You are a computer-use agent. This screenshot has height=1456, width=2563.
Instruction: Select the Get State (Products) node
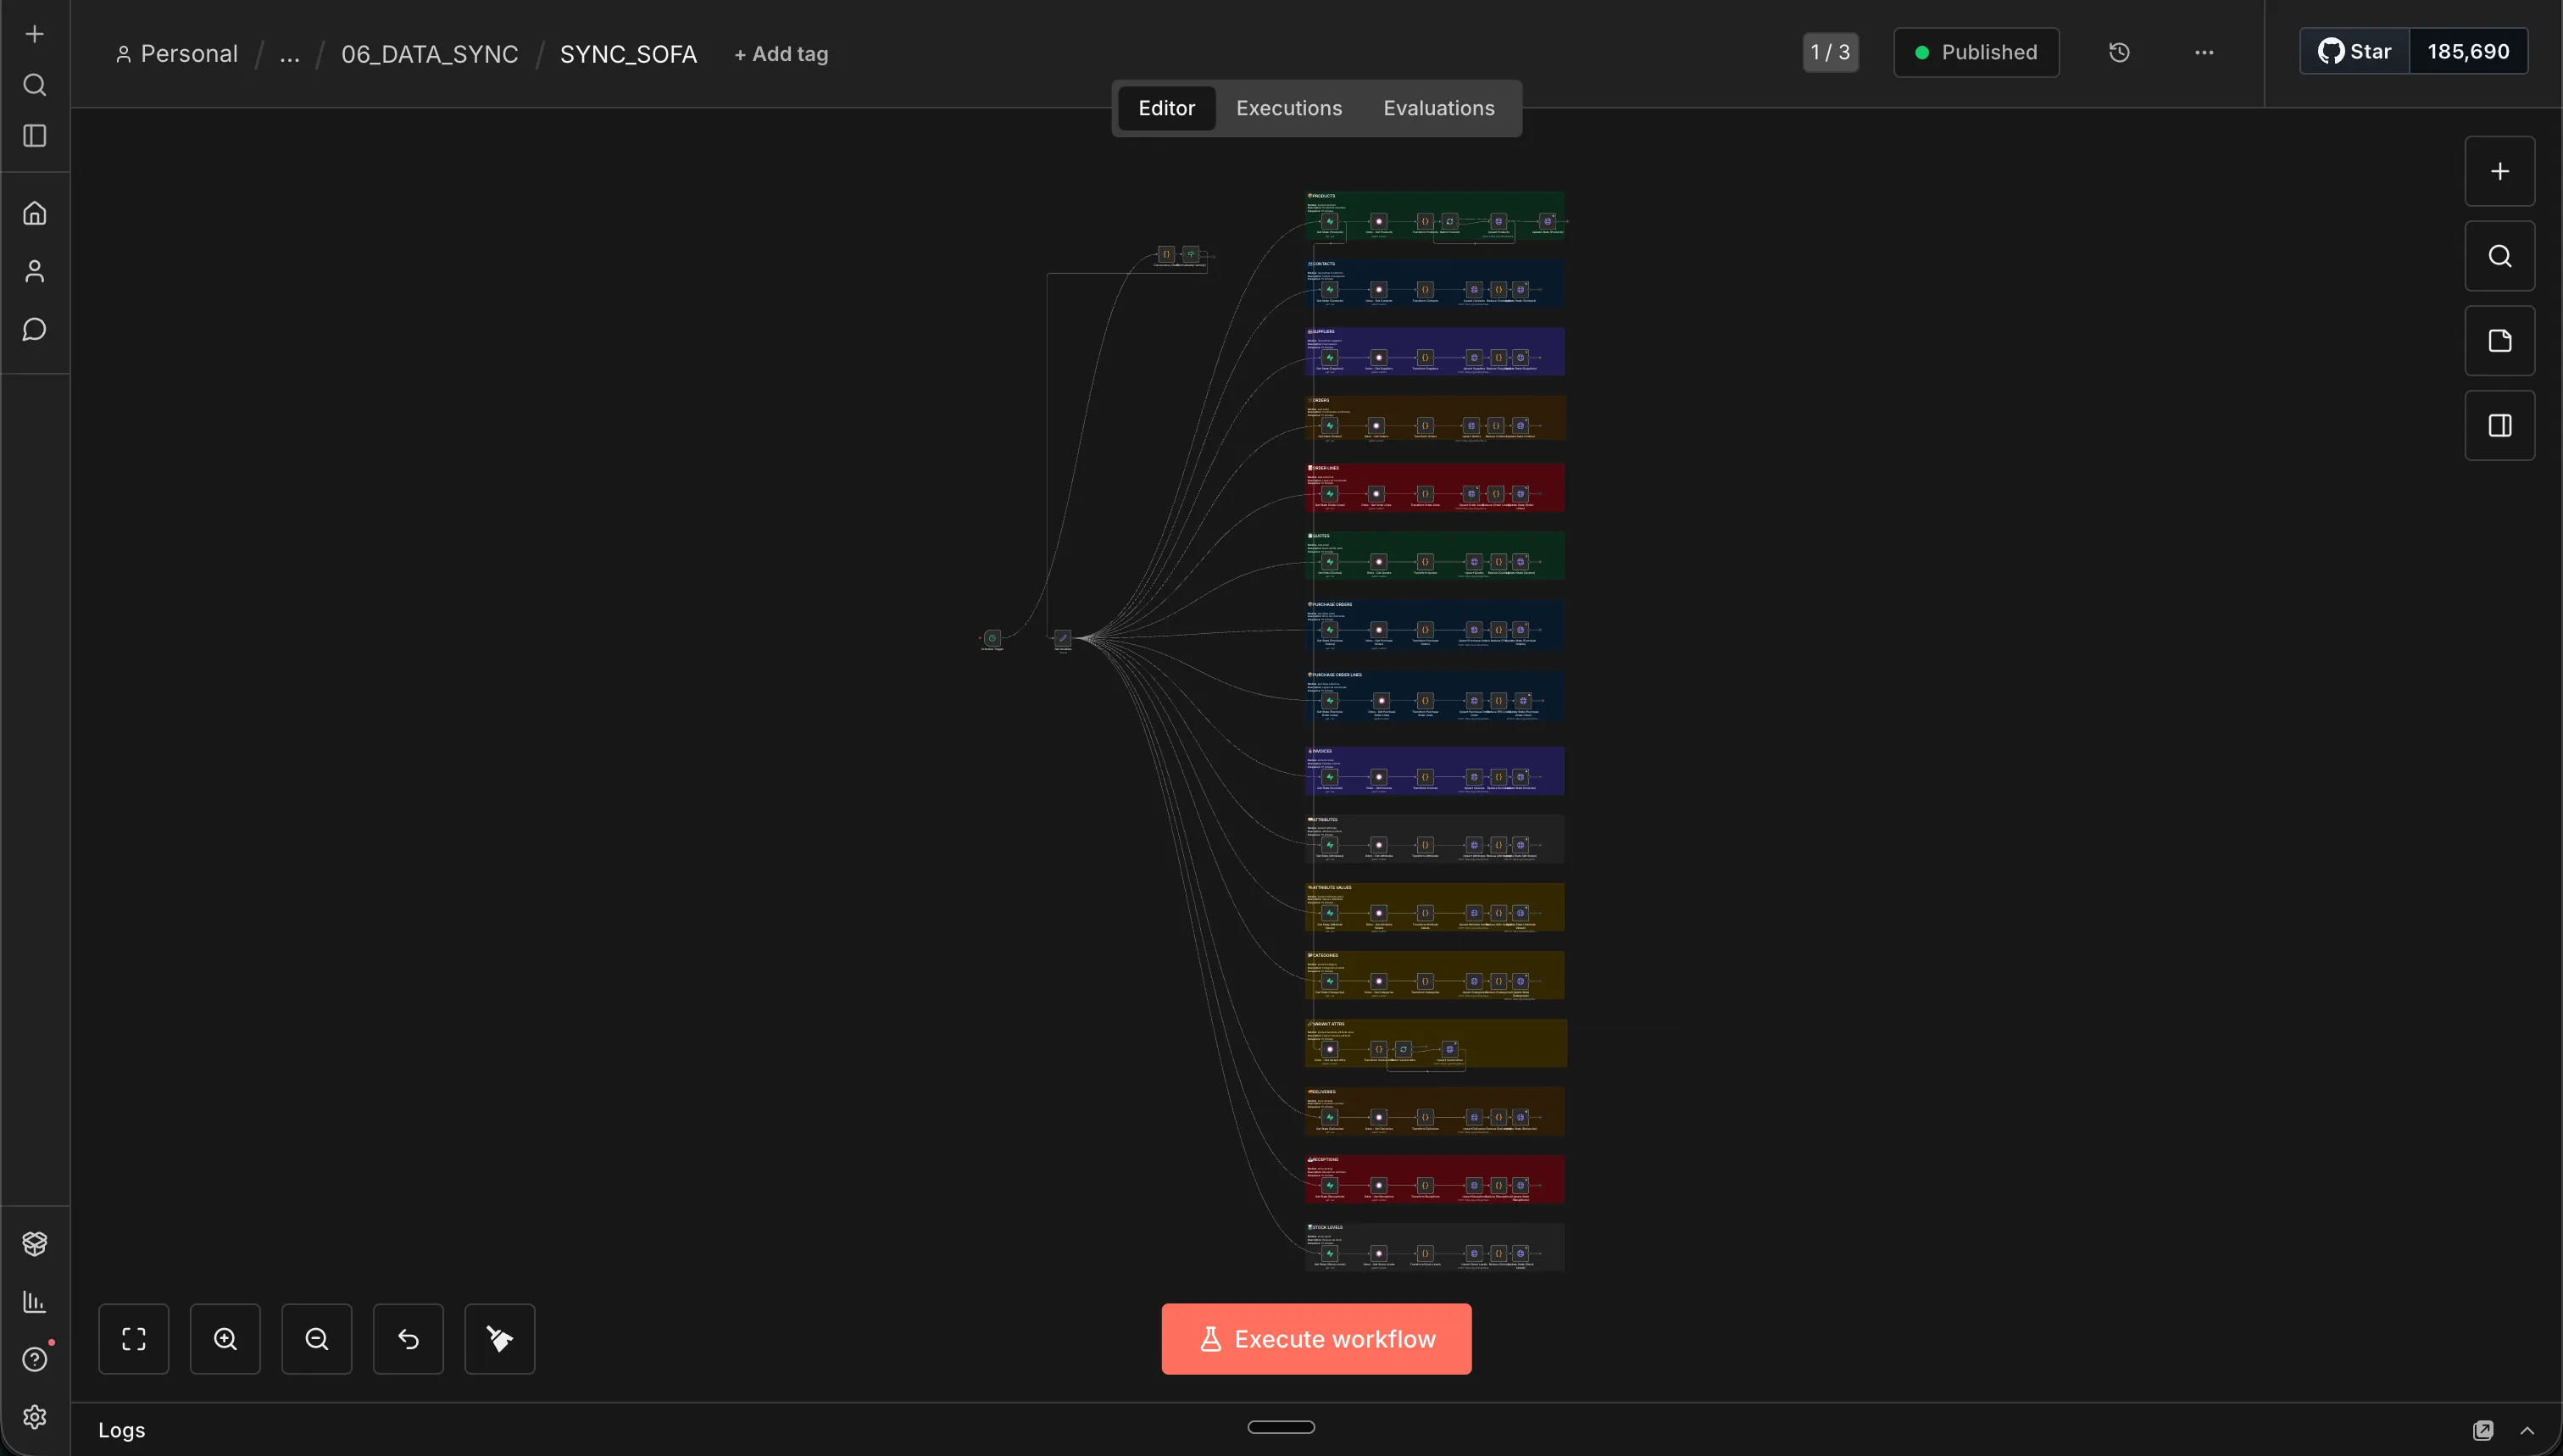coord(1330,221)
